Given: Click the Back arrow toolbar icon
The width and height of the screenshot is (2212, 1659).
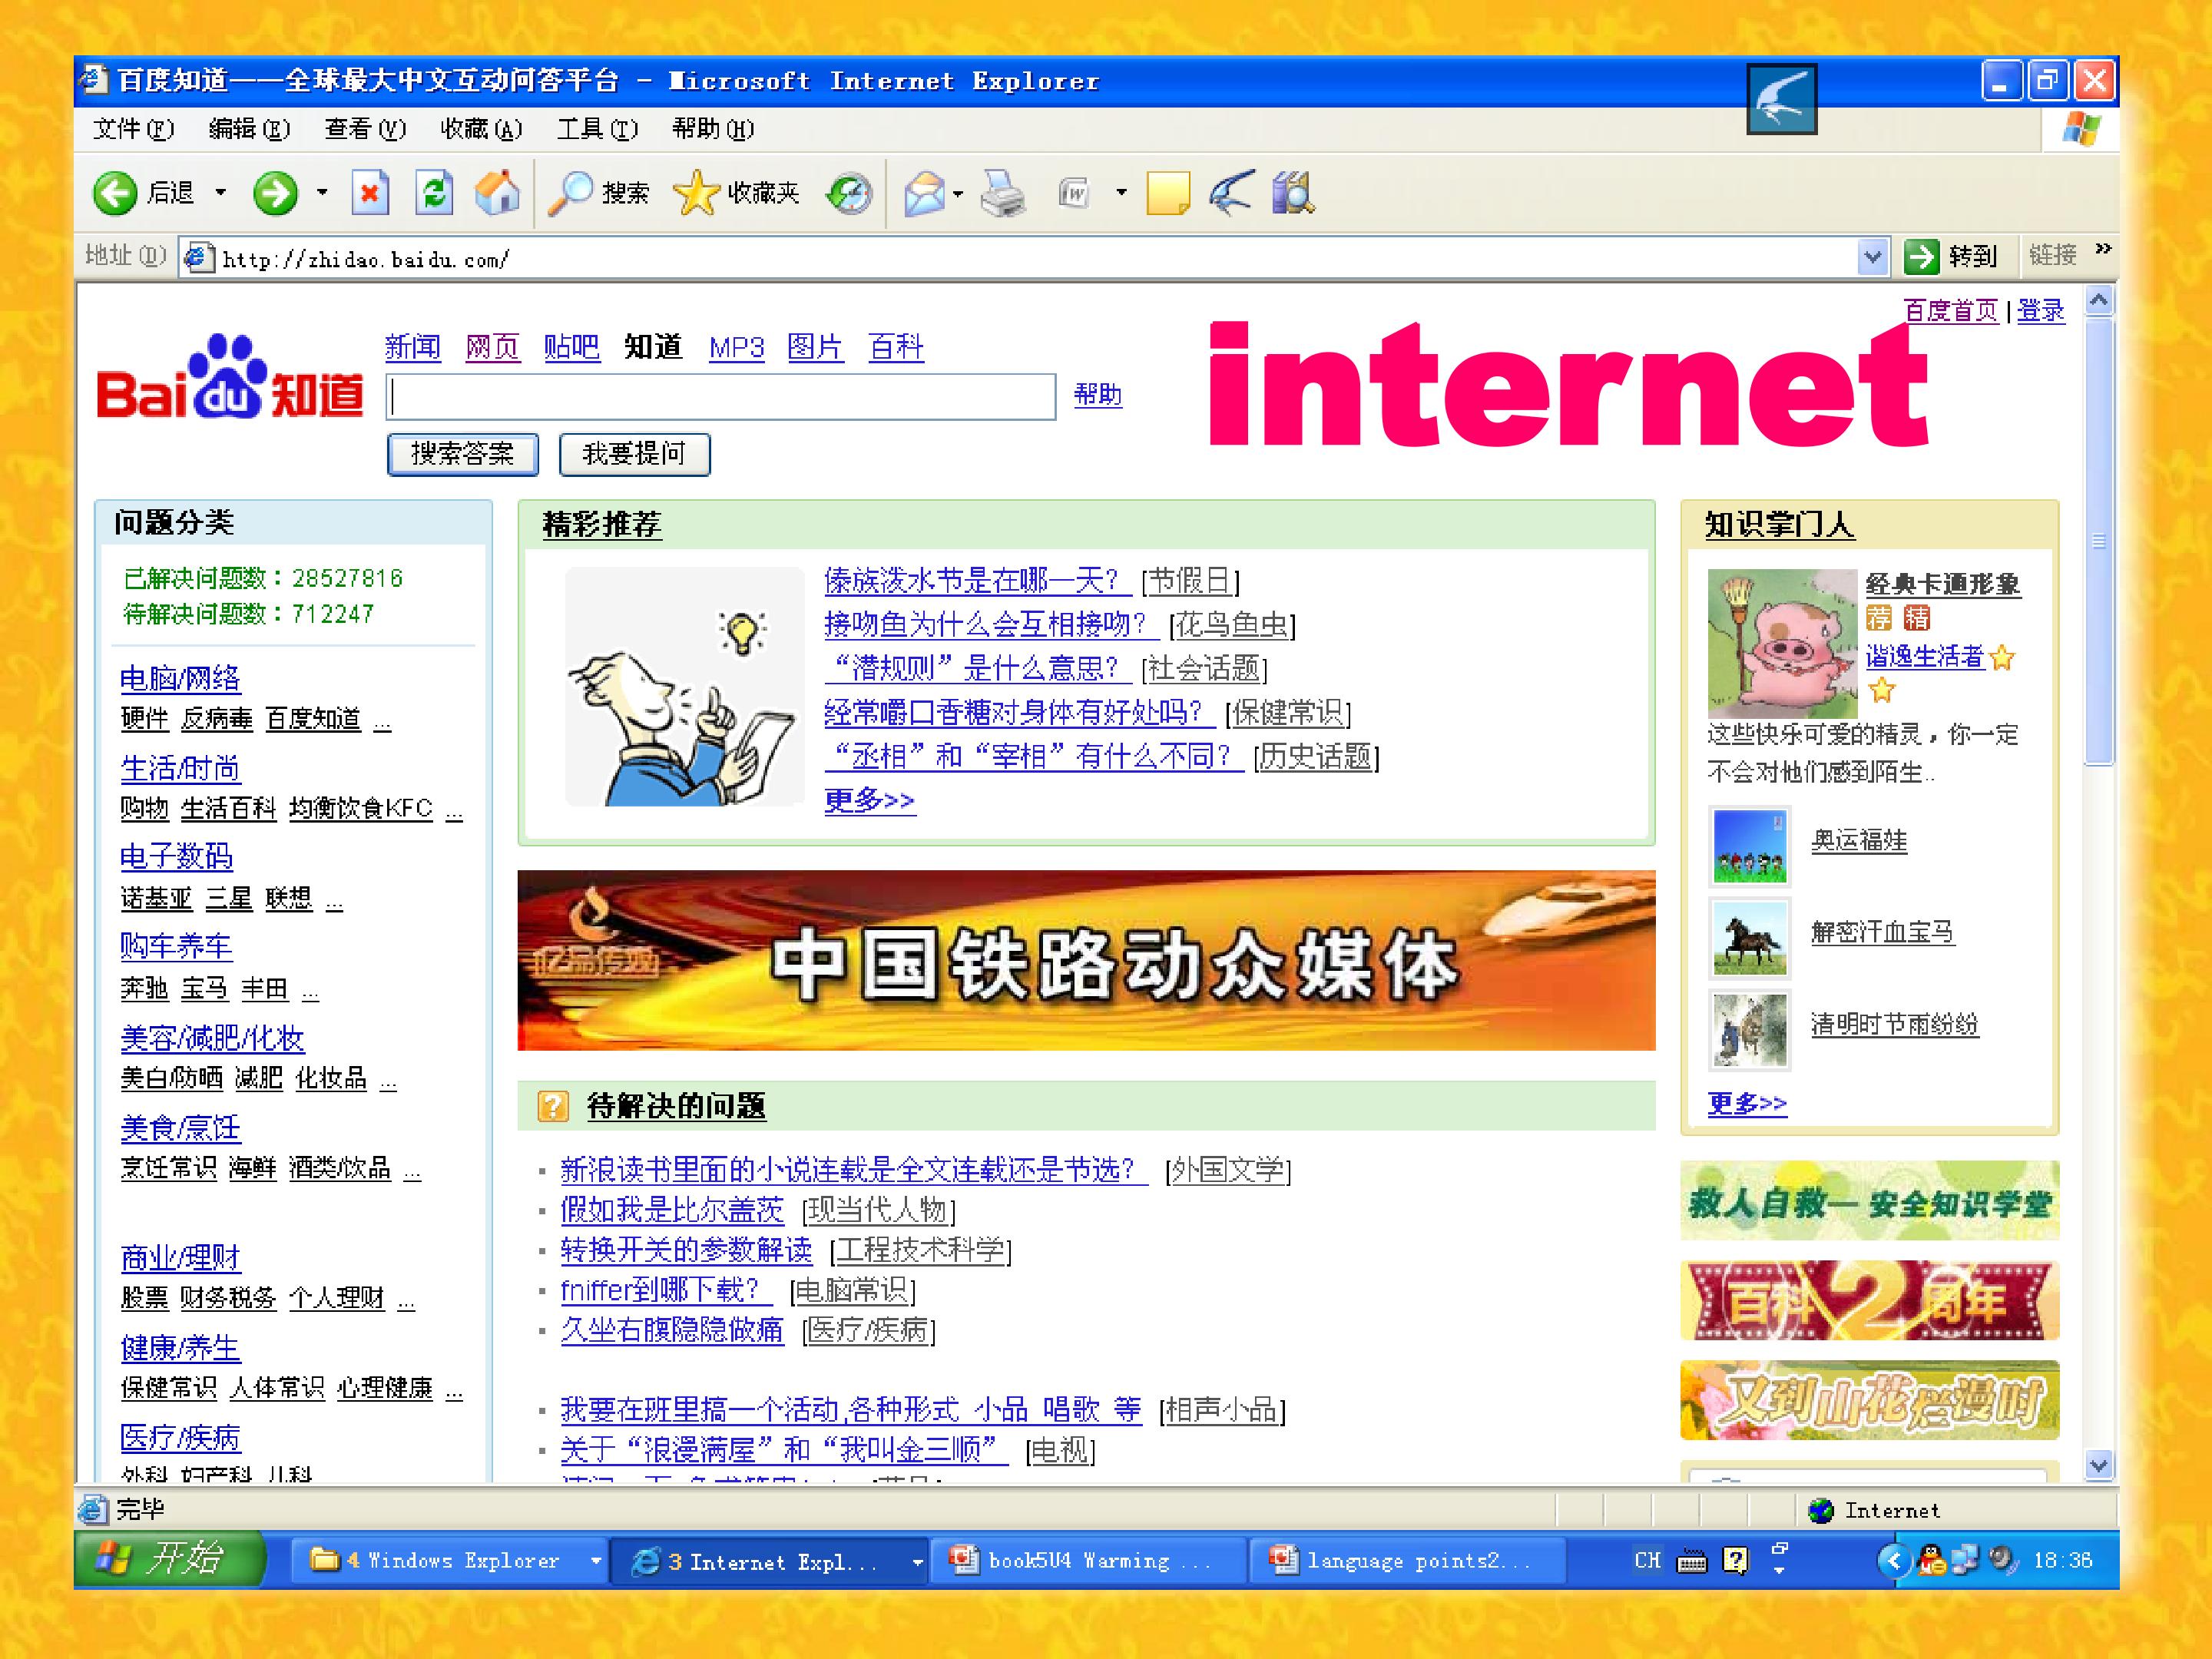Looking at the screenshot, I should point(115,193).
